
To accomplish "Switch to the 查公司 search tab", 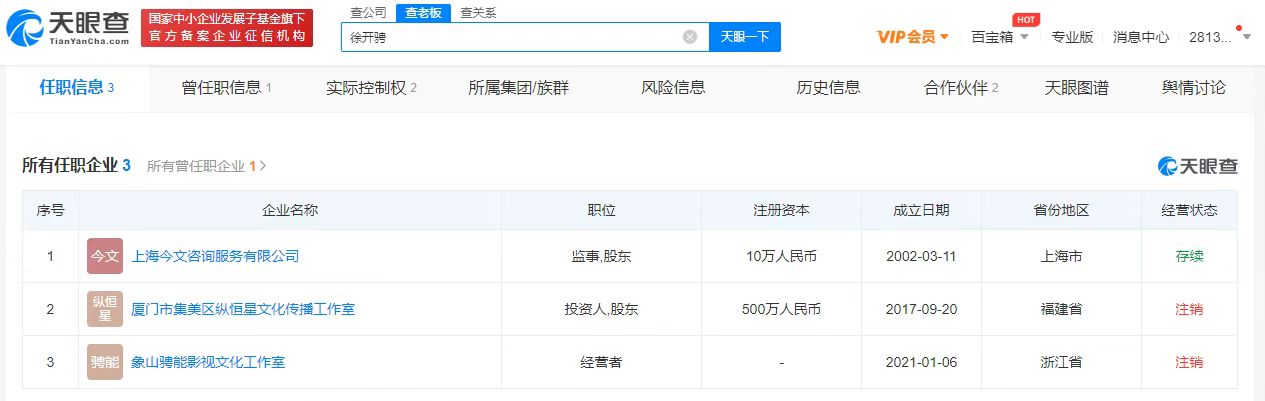I will point(368,13).
